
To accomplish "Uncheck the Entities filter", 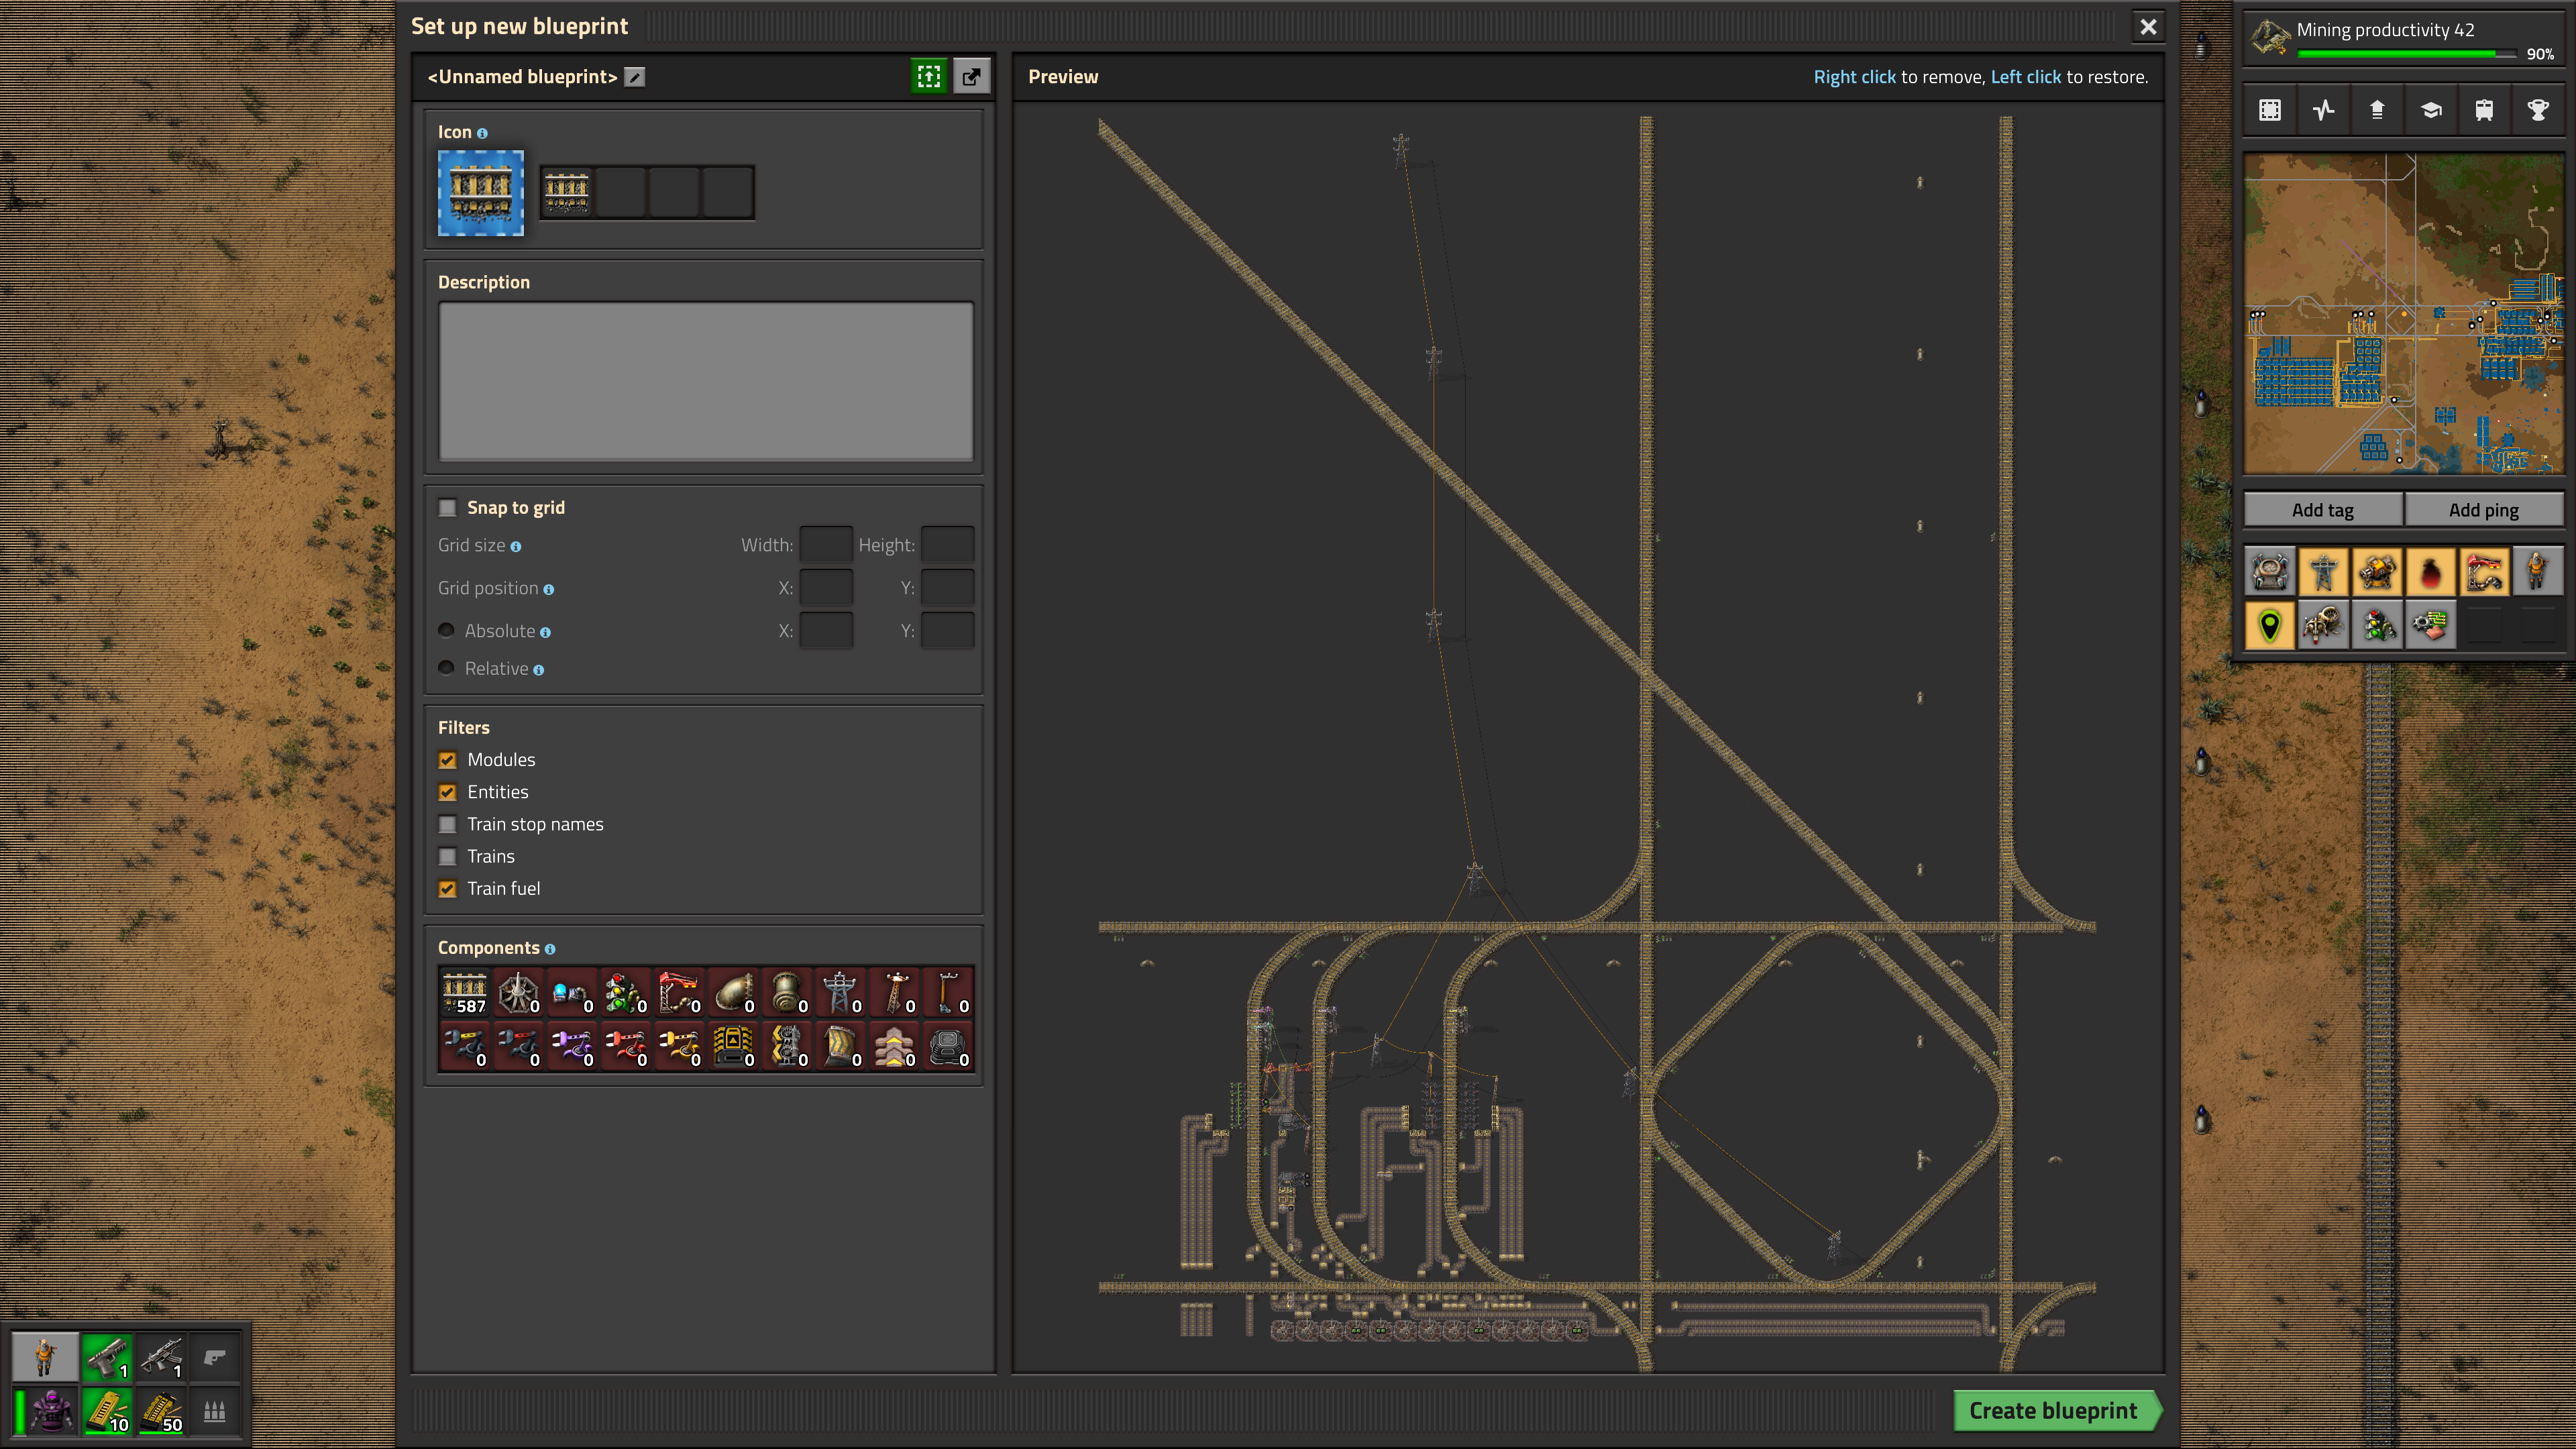I will [x=448, y=792].
